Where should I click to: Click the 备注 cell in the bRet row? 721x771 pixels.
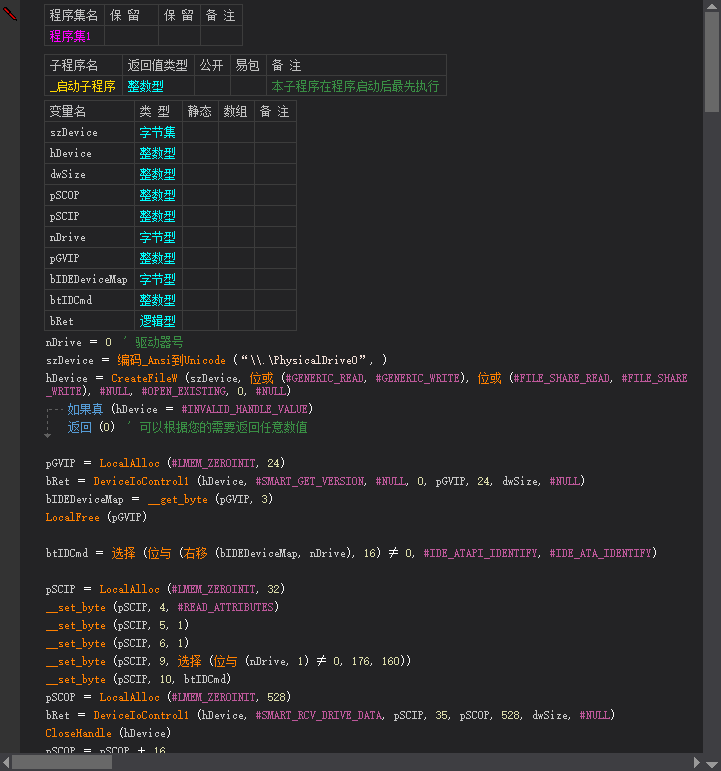pyautogui.click(x=275, y=321)
